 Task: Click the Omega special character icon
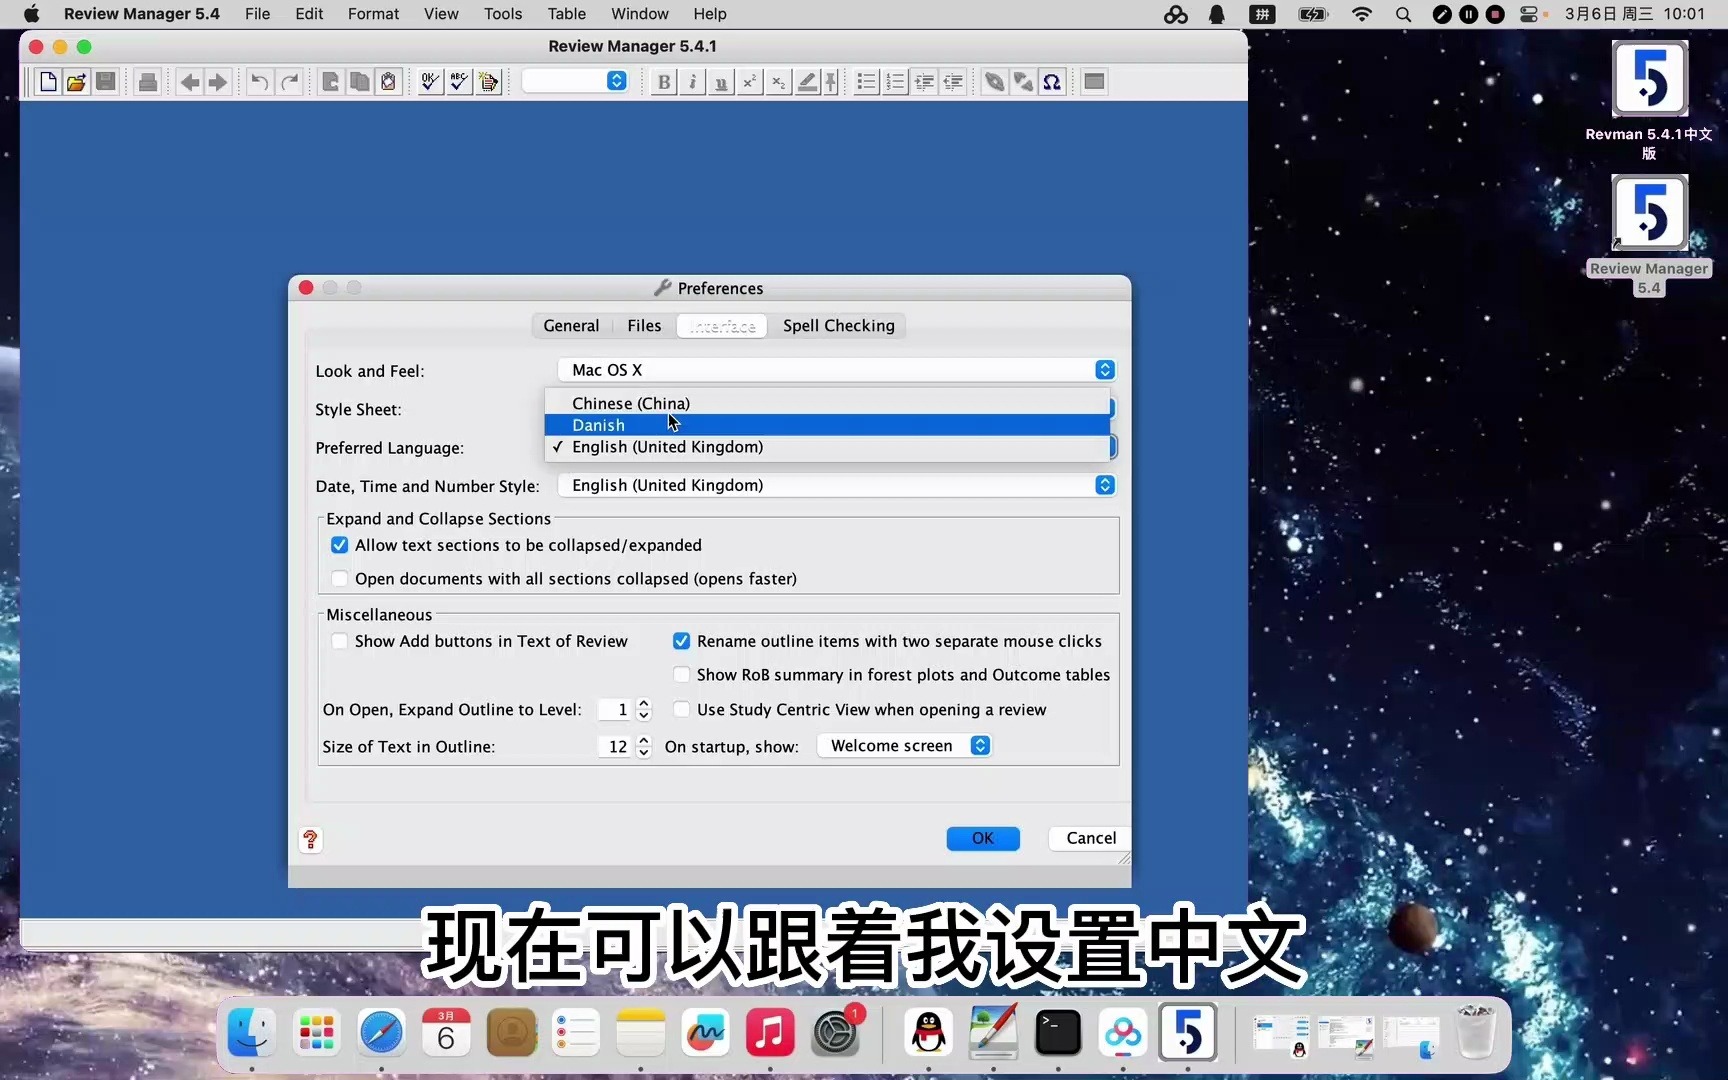click(1052, 82)
